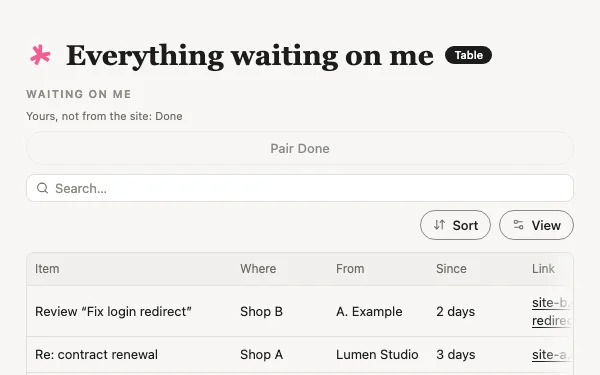Screen dimensions: 600x375
Task: Click the Shop A cell
Action: [x=261, y=354]
